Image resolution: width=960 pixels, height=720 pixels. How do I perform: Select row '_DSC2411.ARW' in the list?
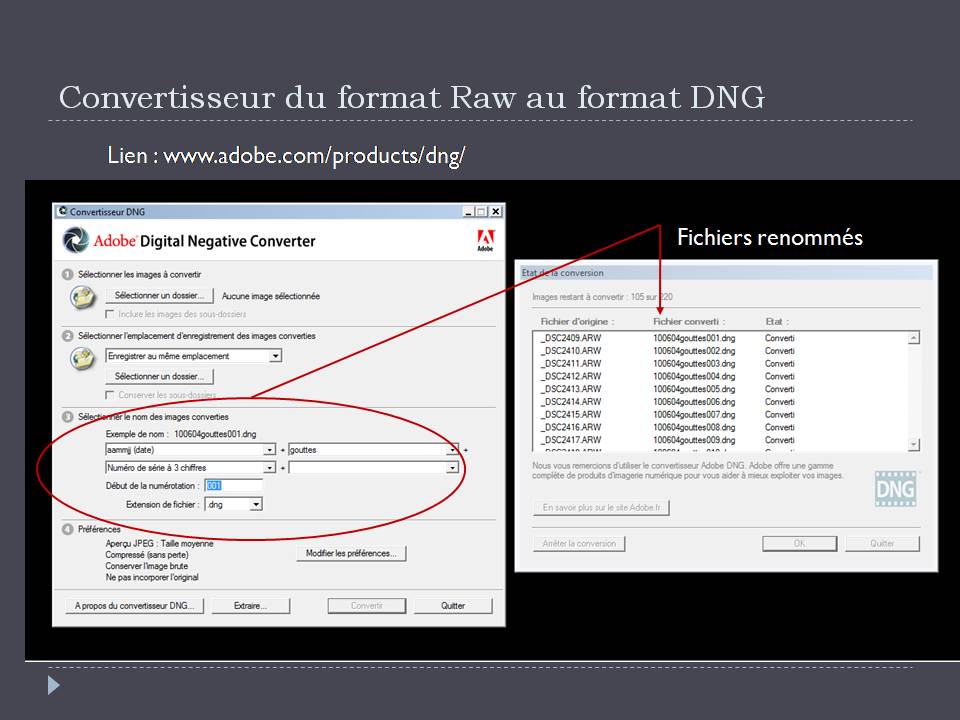720,364
